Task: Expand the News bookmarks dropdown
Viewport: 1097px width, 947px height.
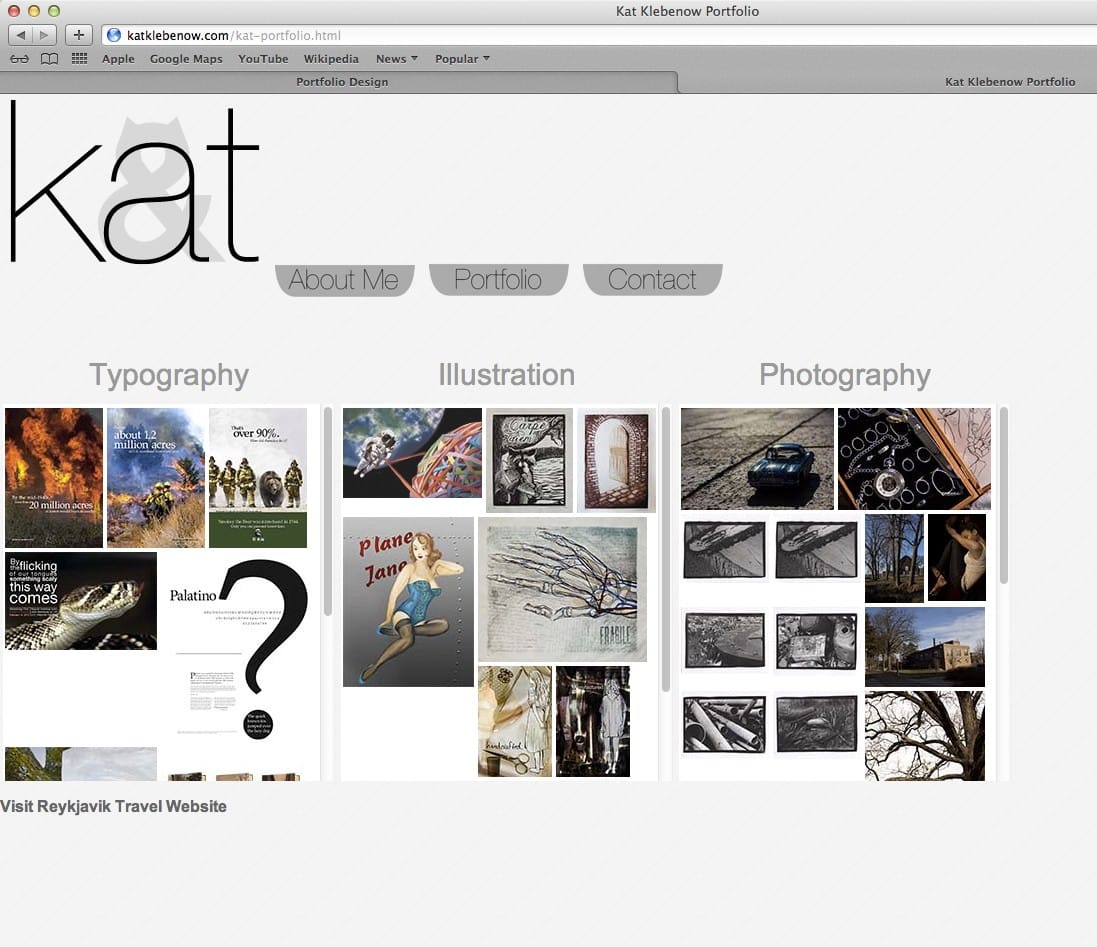Action: (397, 59)
